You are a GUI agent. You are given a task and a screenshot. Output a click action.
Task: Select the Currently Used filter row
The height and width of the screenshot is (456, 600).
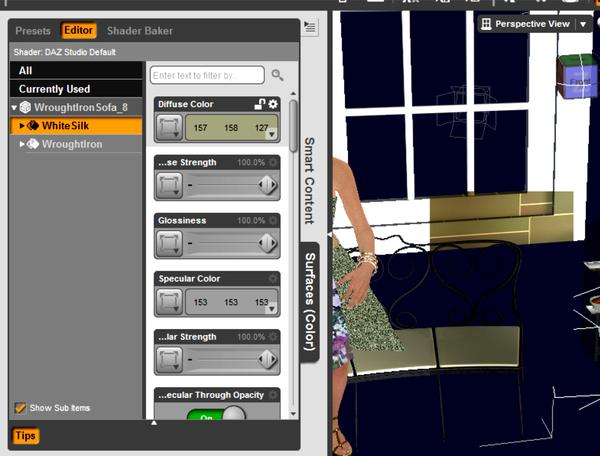[76, 89]
